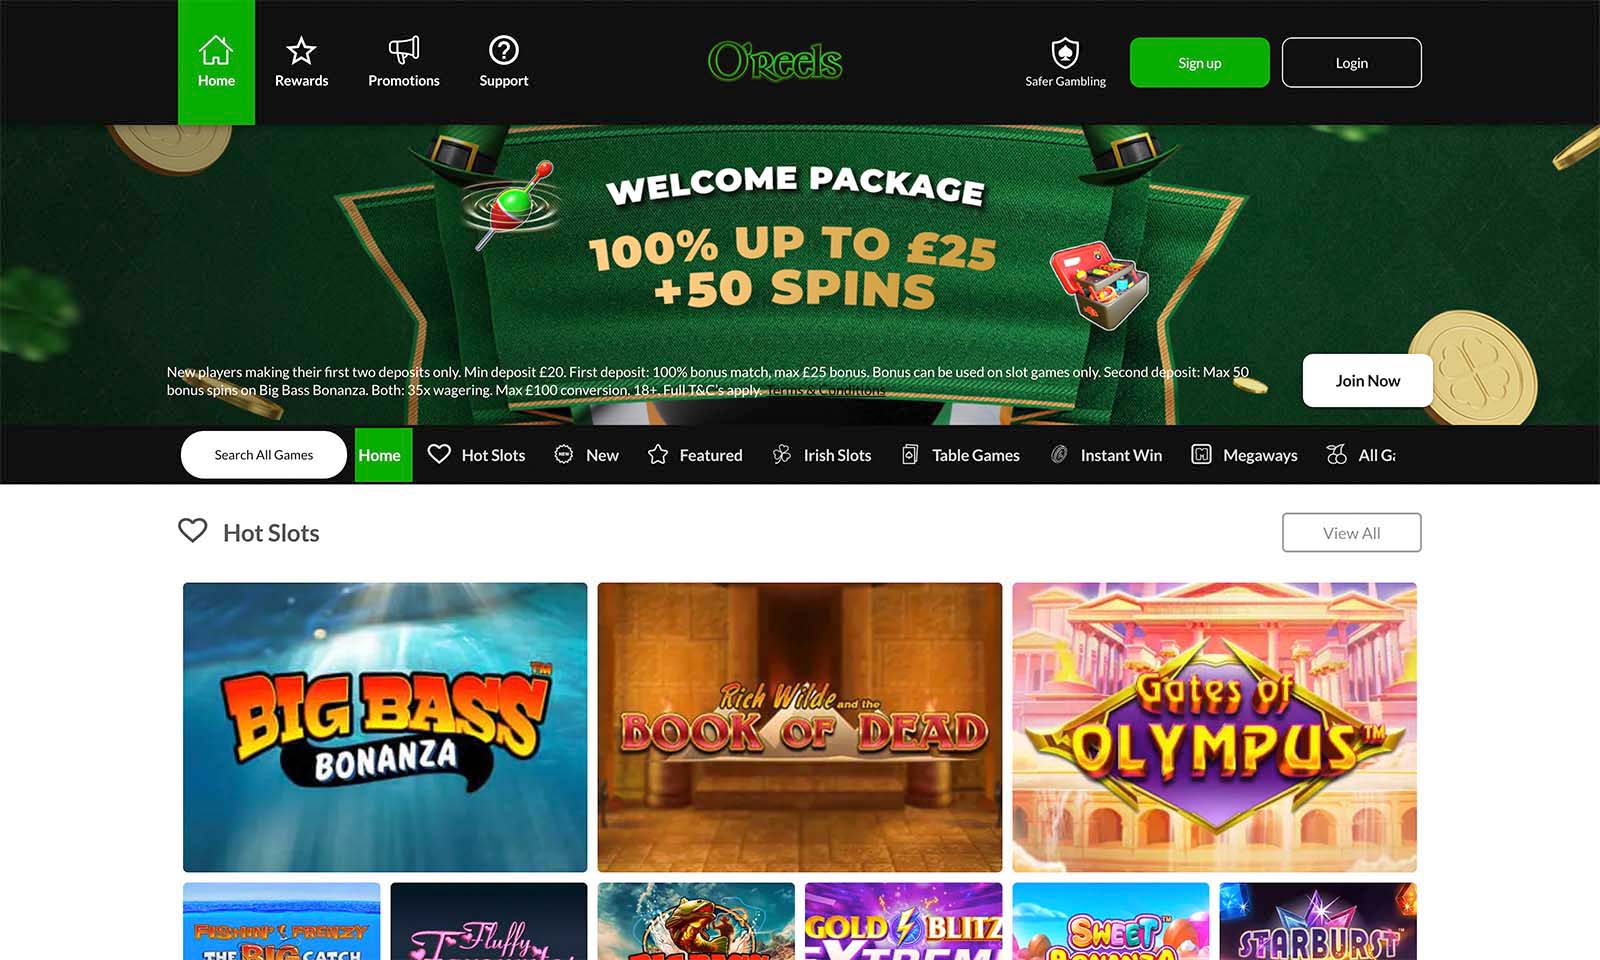Launch the Gates of Olympus thumbnail
Viewport: 1600px width, 960px height.
(x=1214, y=727)
